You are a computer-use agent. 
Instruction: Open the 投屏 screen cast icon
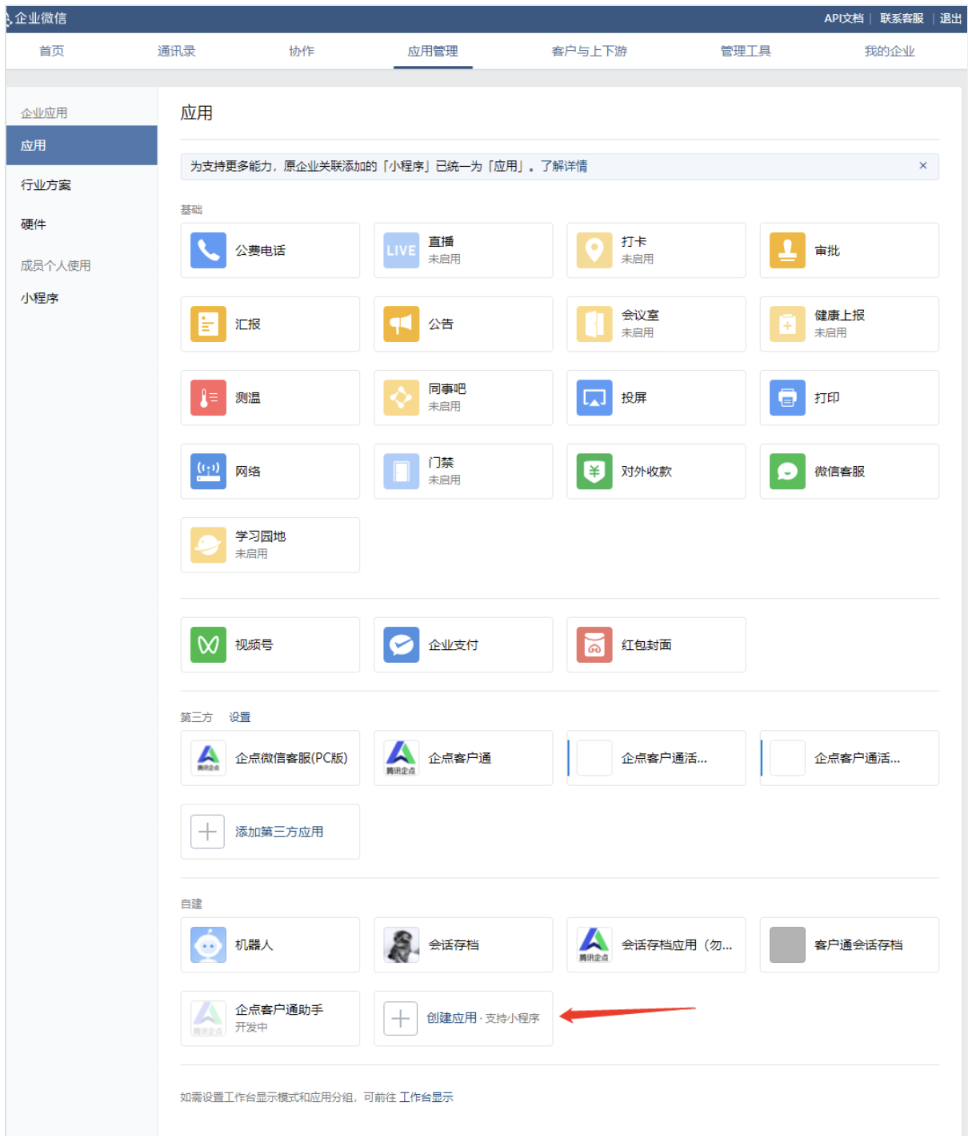594,398
